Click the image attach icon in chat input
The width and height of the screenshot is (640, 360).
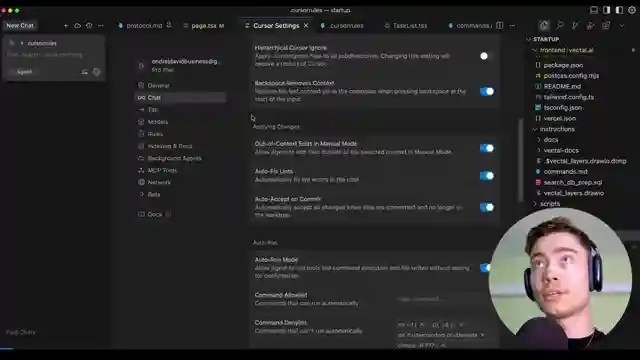pos(84,72)
